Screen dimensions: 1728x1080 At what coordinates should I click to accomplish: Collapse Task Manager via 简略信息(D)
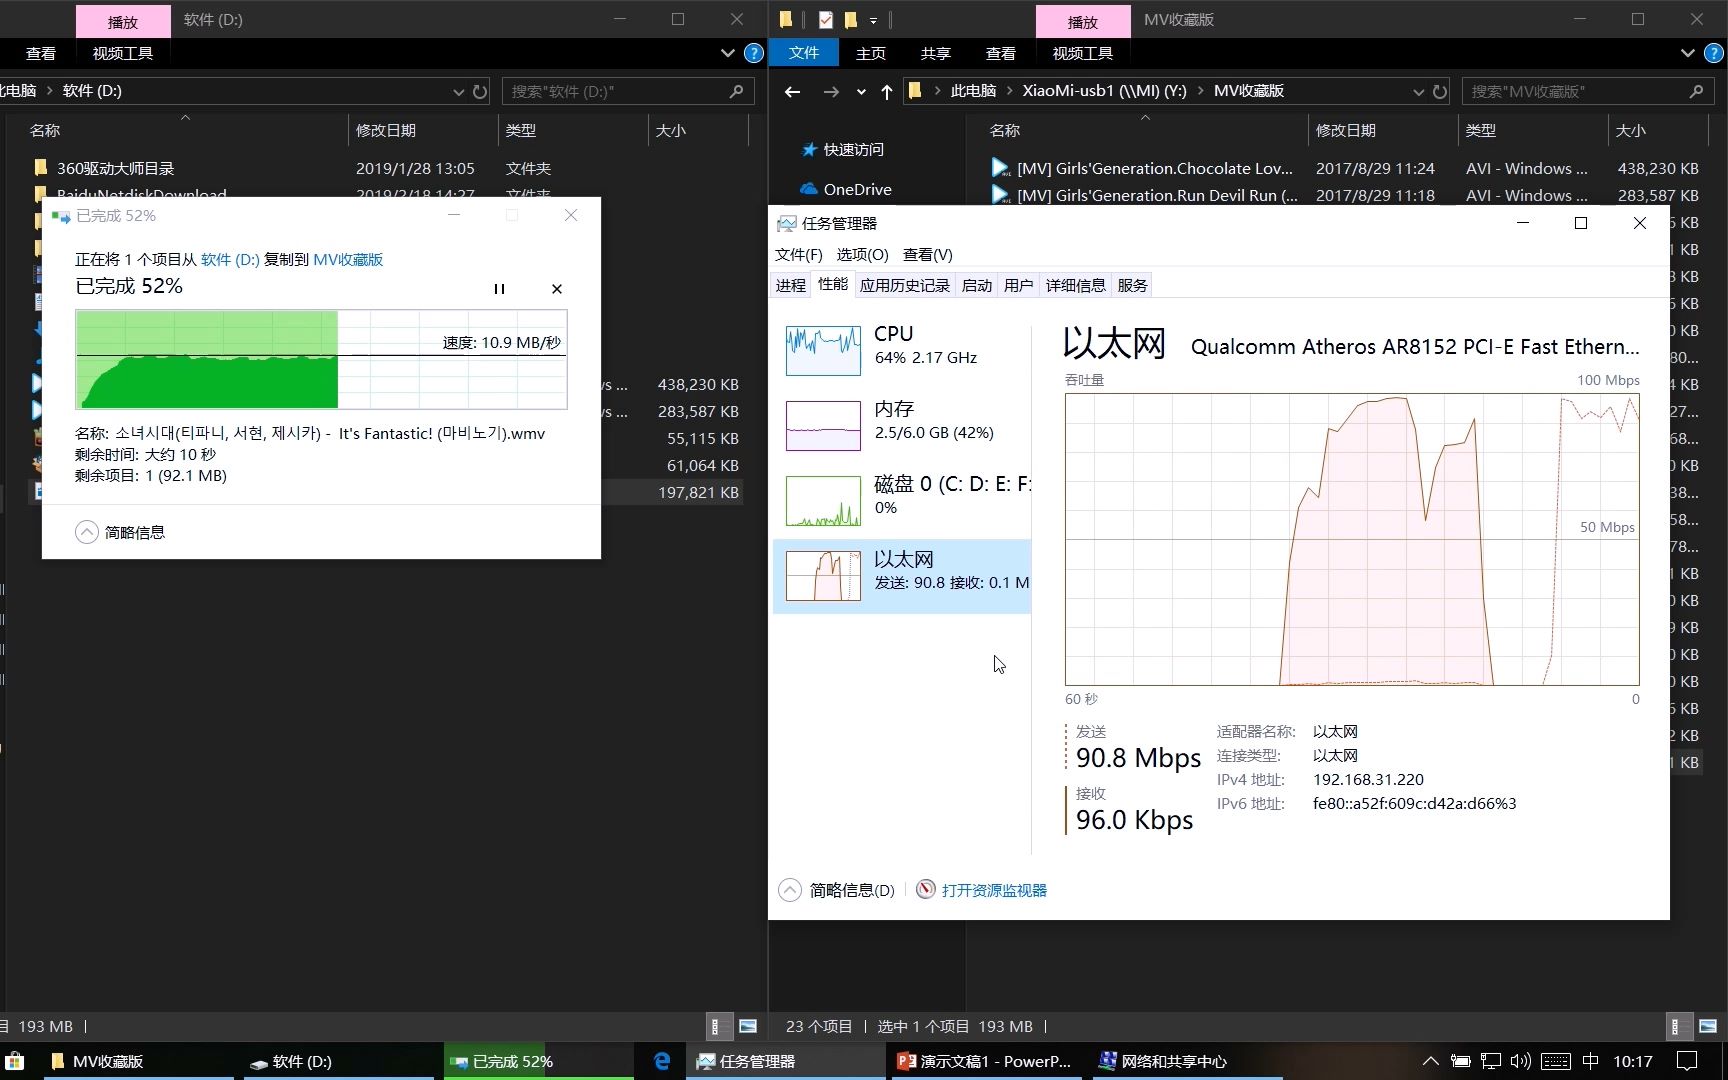coord(837,890)
